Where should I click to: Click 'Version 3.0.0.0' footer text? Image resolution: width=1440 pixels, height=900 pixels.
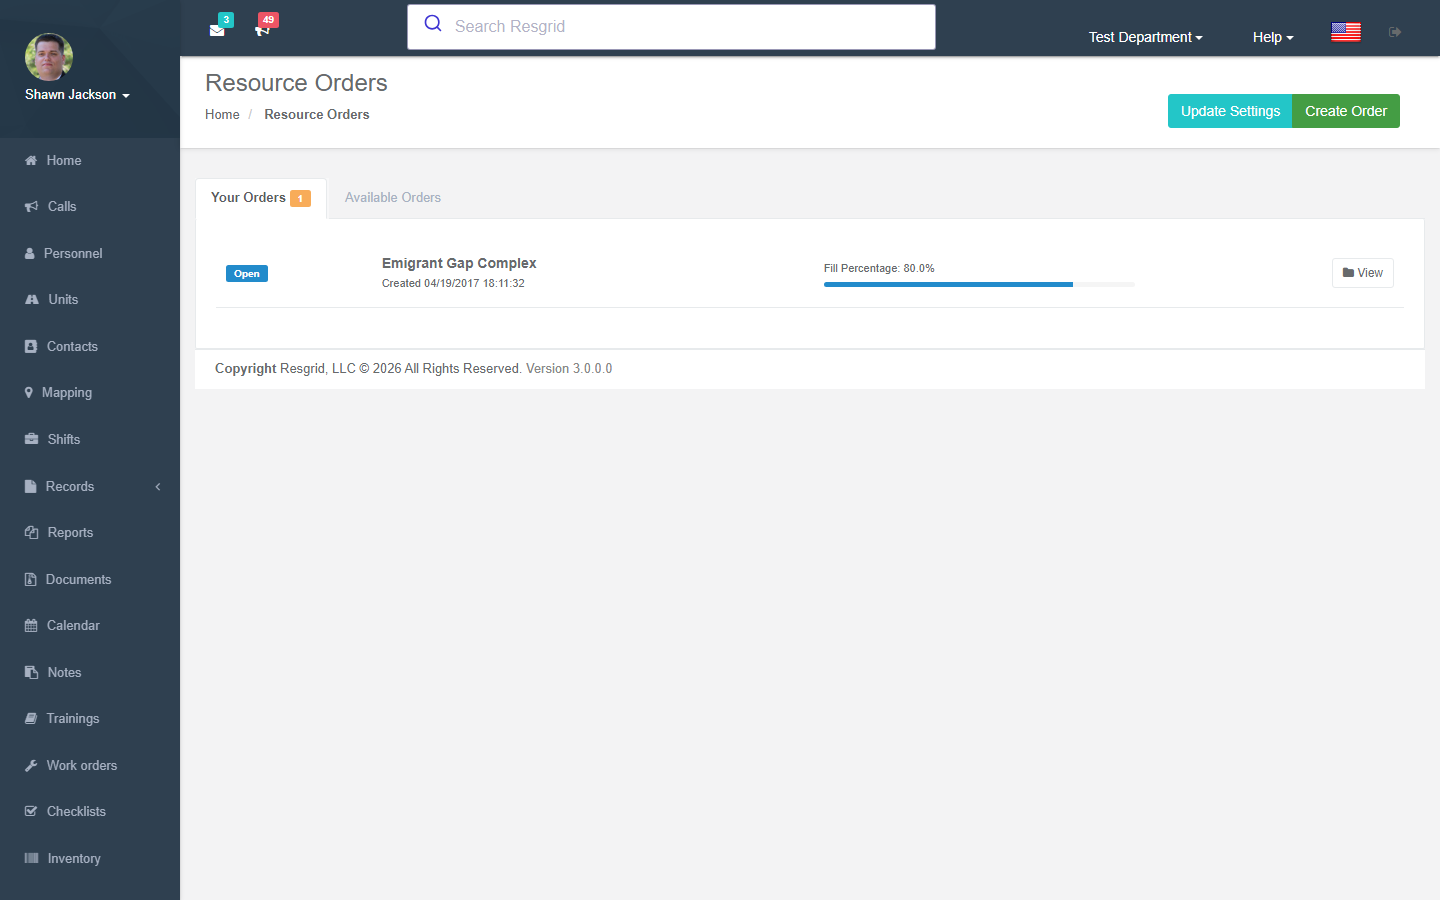tap(569, 369)
